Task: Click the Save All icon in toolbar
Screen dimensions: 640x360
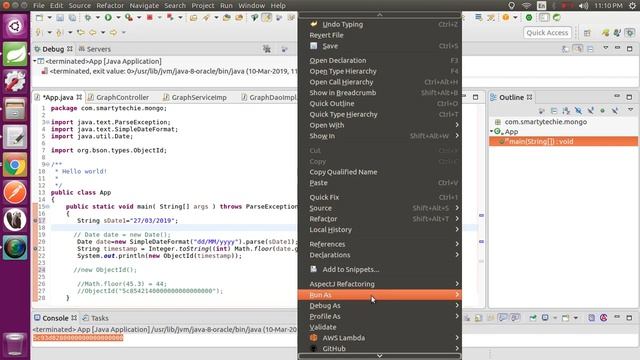Action: click(x=72, y=18)
